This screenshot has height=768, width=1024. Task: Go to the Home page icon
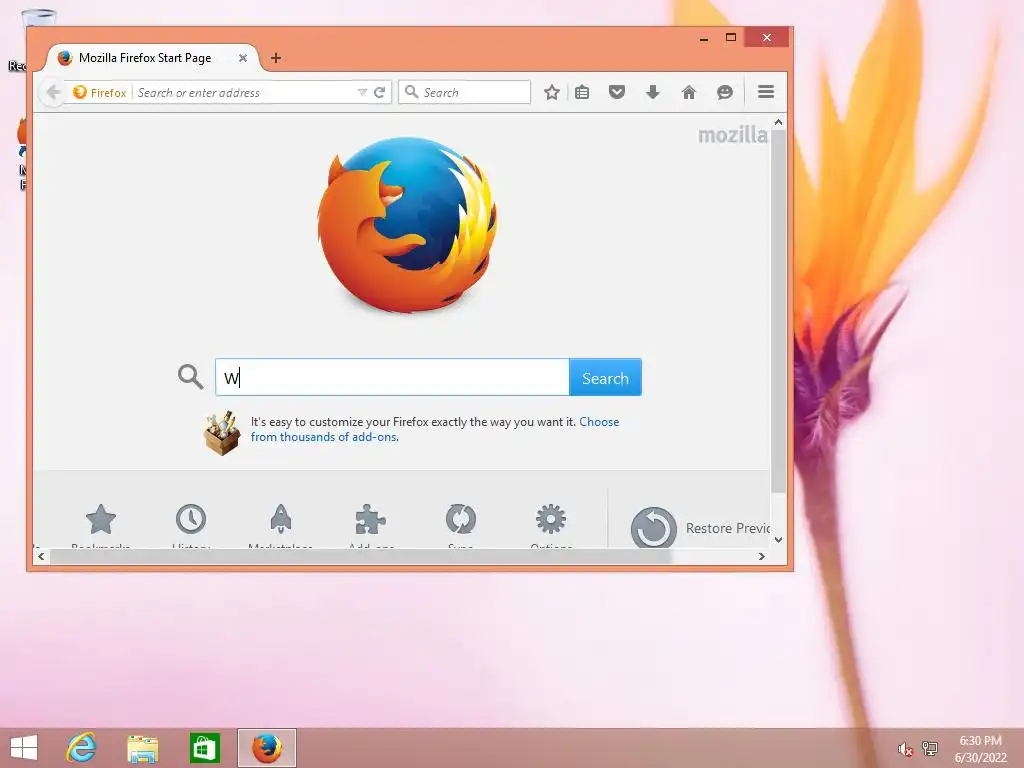click(x=688, y=92)
